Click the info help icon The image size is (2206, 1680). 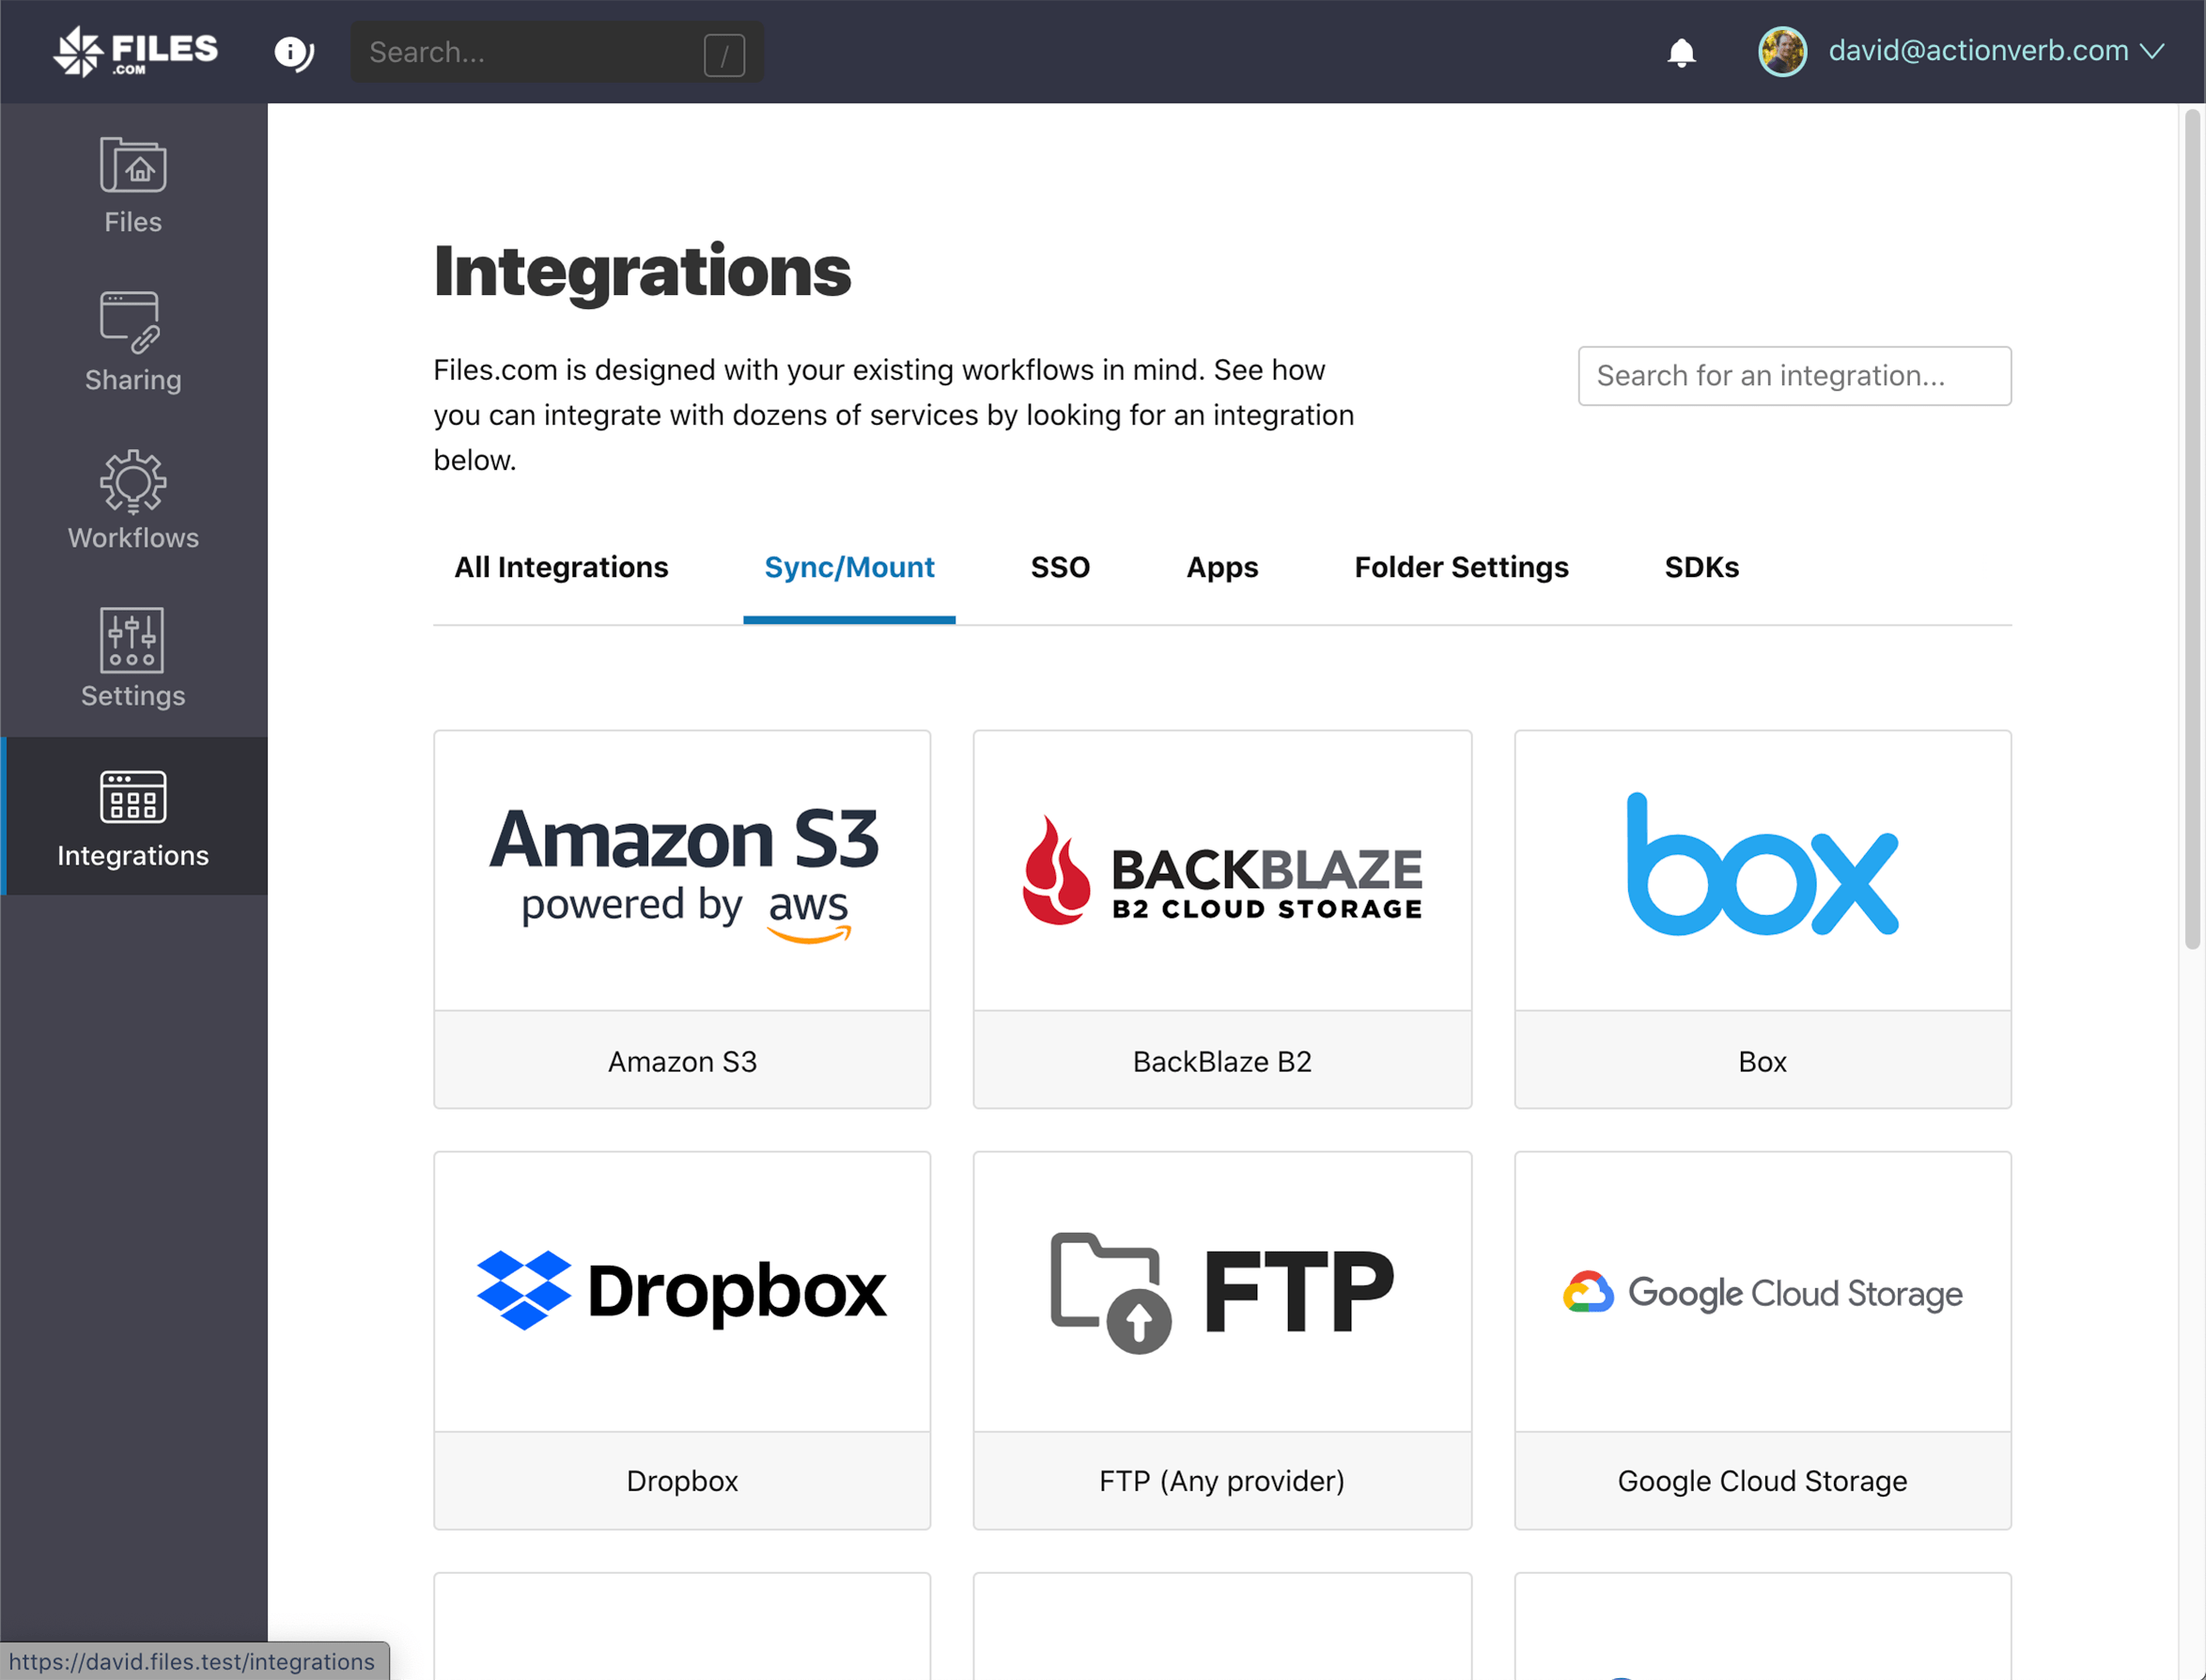tap(294, 52)
